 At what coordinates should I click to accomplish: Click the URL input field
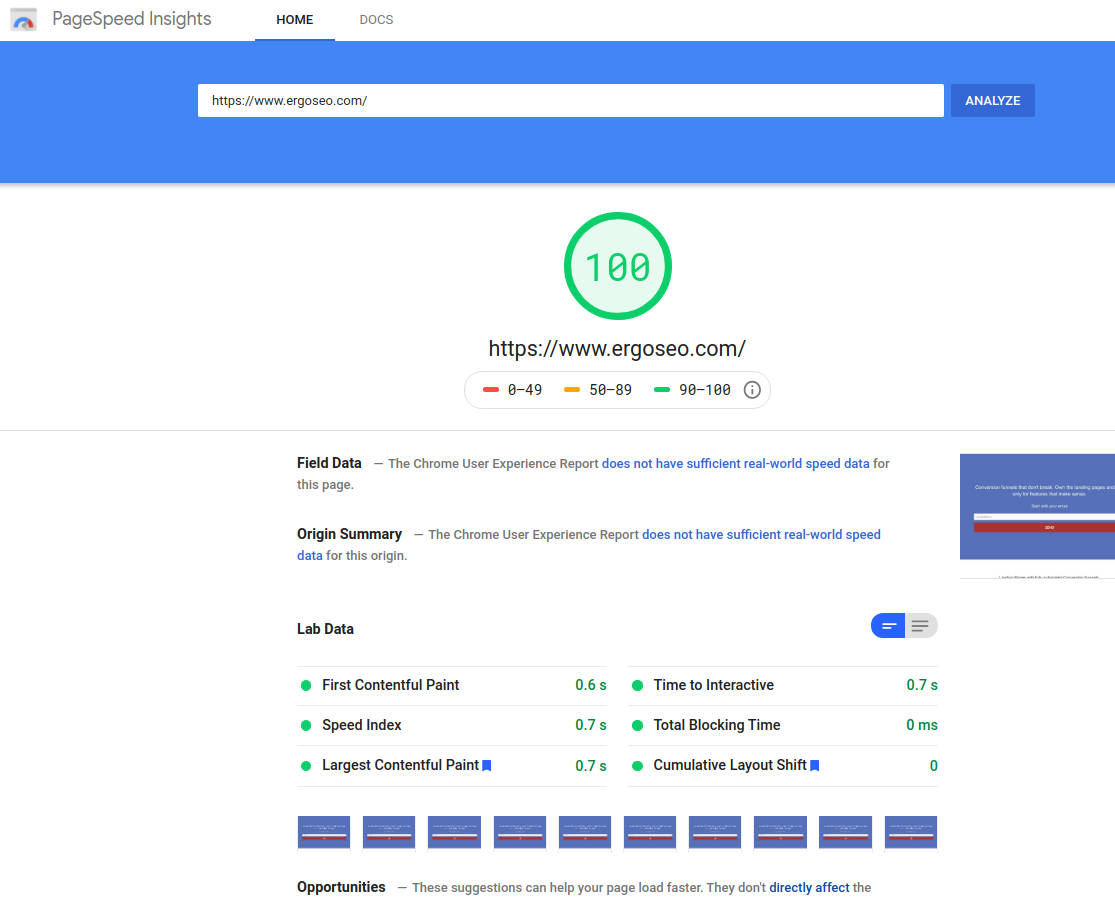[570, 101]
